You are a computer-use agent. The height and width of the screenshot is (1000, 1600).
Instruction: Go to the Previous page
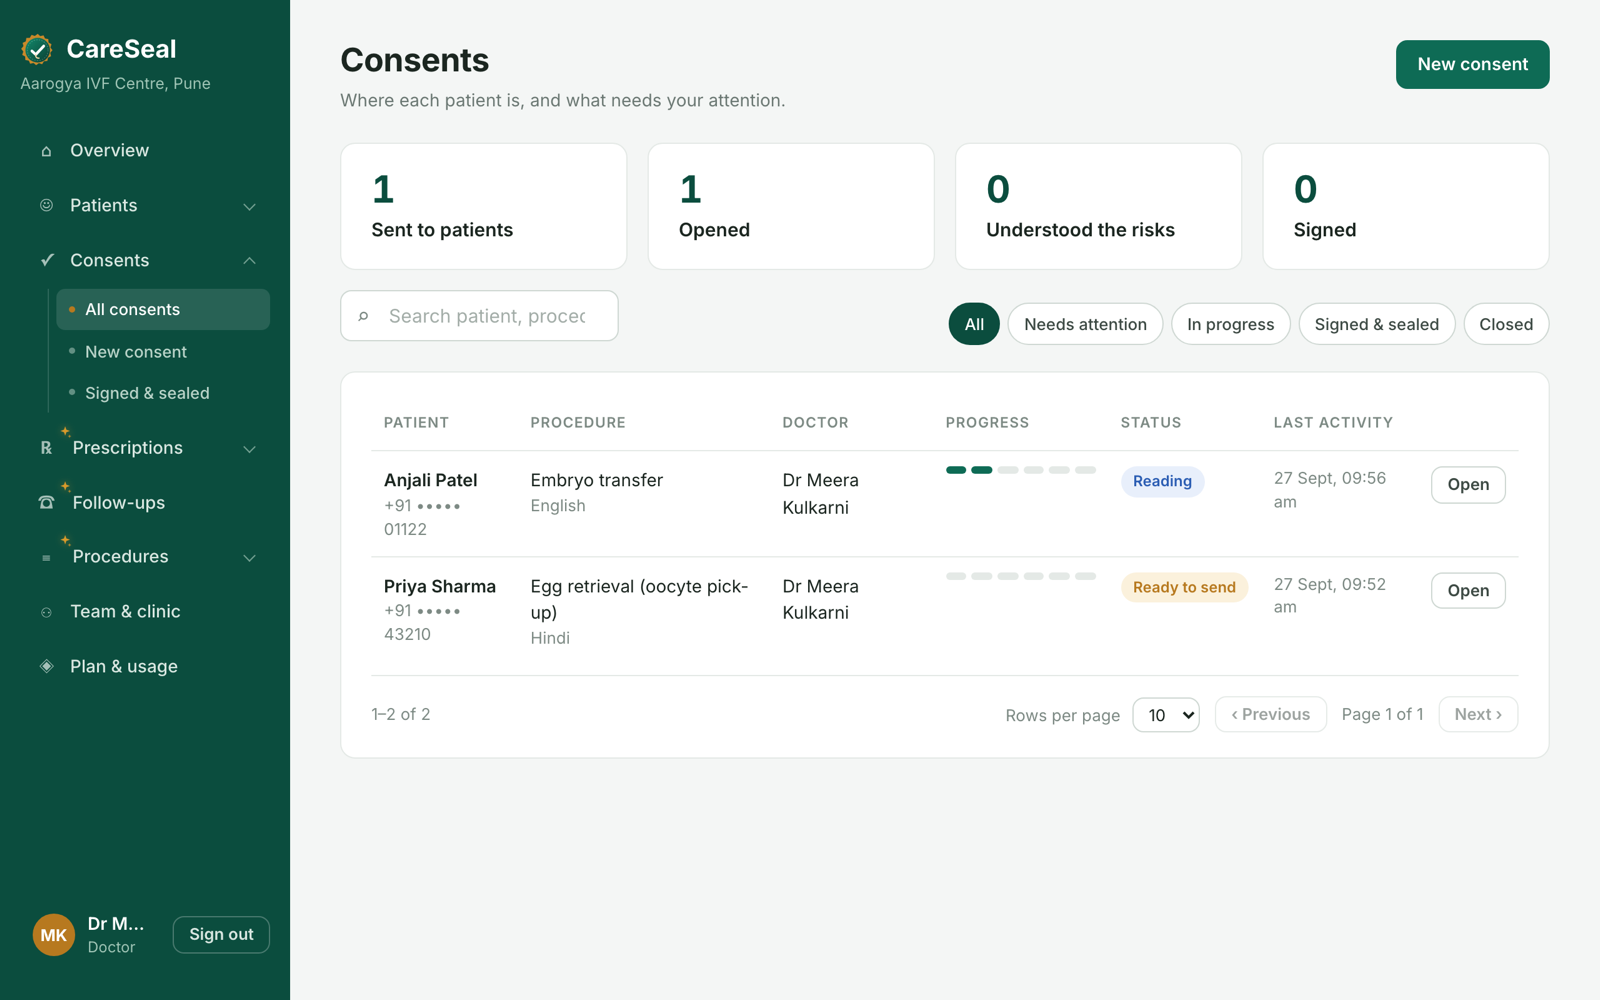click(1271, 714)
